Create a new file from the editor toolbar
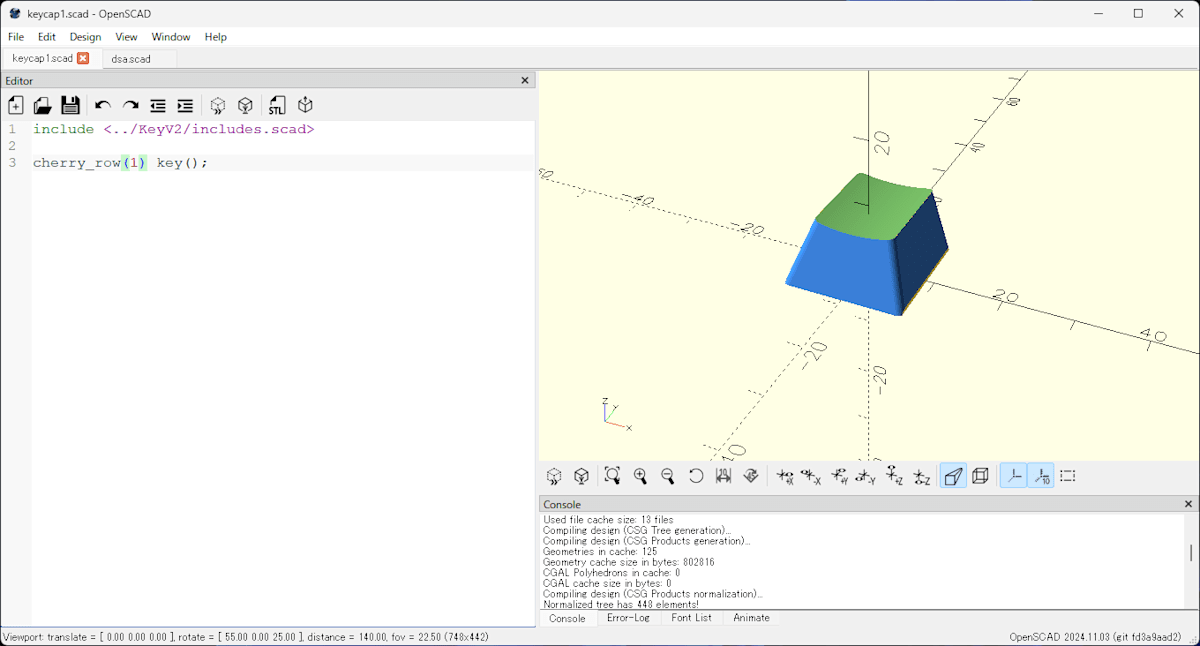The height and width of the screenshot is (646, 1200). point(16,105)
